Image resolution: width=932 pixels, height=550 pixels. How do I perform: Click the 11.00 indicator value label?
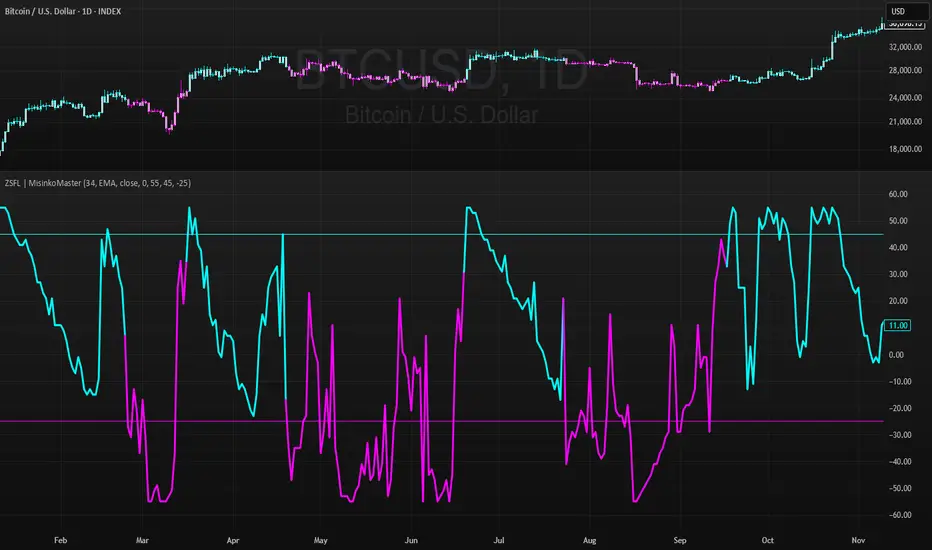[x=898, y=325]
